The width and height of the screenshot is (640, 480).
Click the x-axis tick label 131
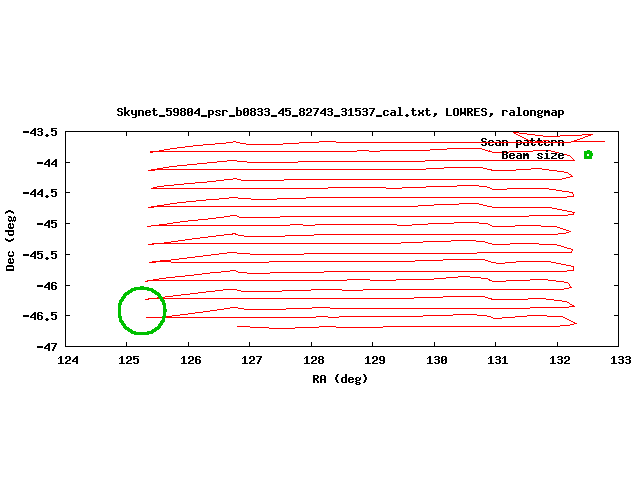(x=498, y=360)
